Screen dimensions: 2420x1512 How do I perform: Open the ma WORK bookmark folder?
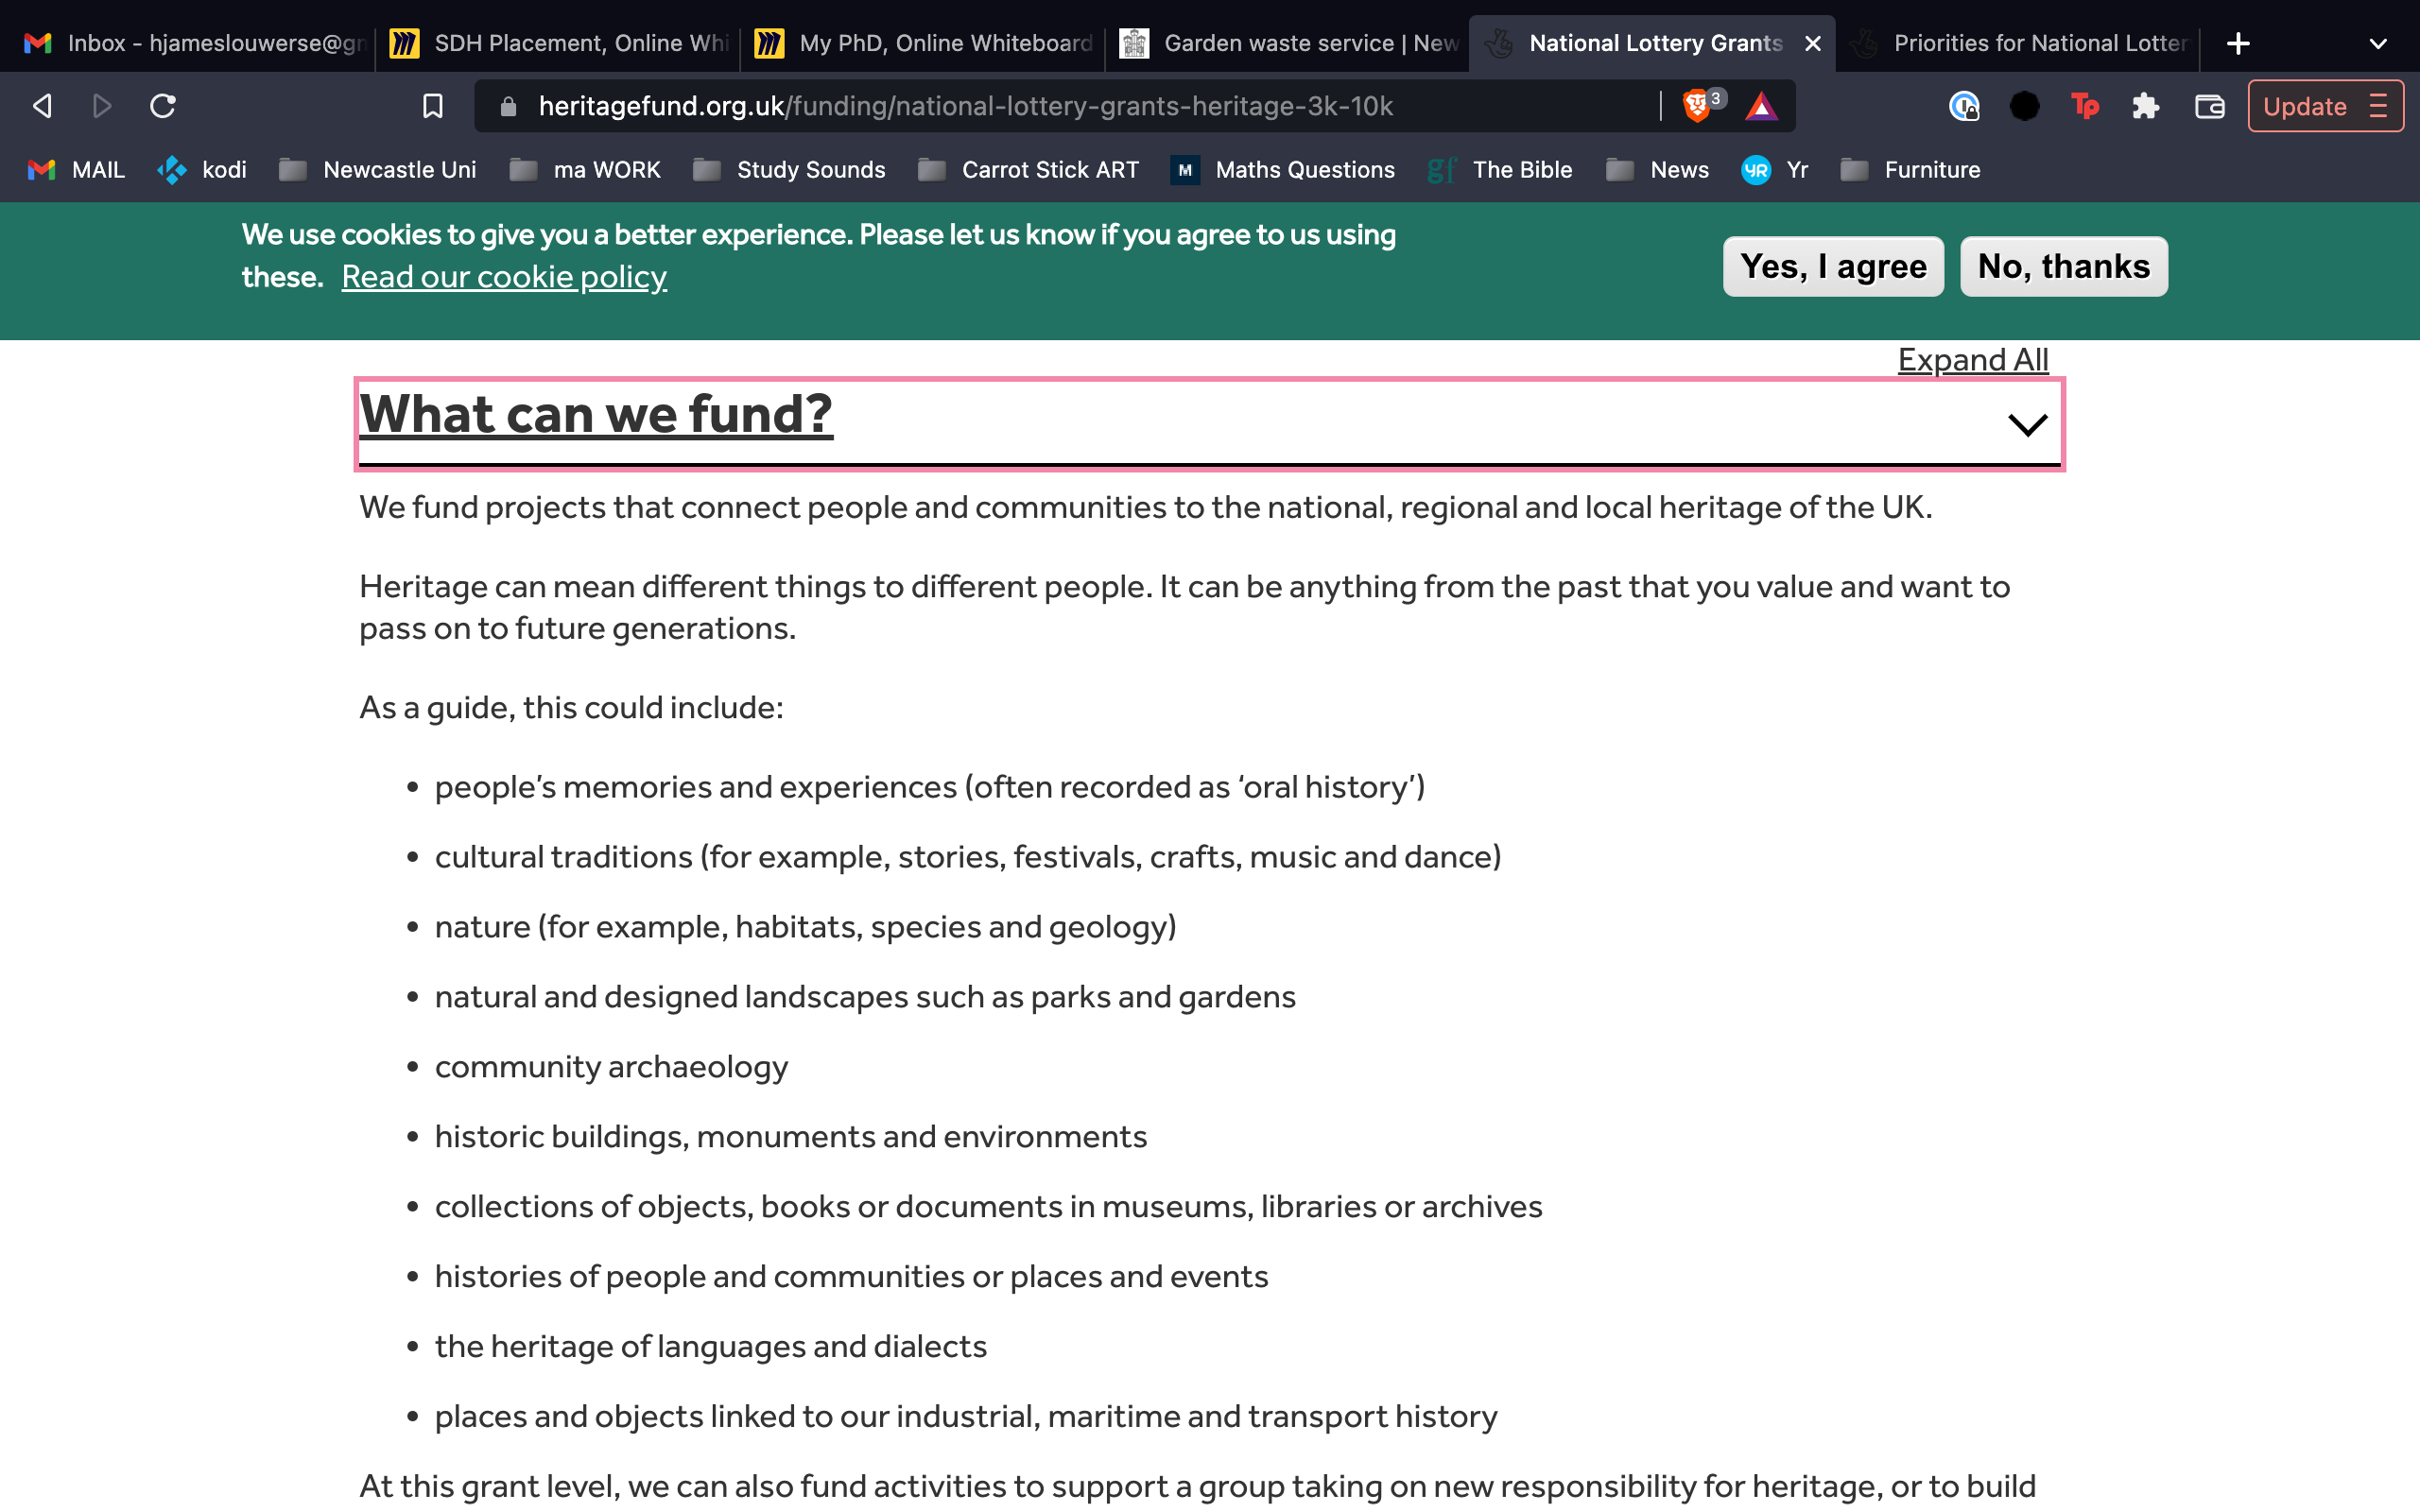click(585, 170)
